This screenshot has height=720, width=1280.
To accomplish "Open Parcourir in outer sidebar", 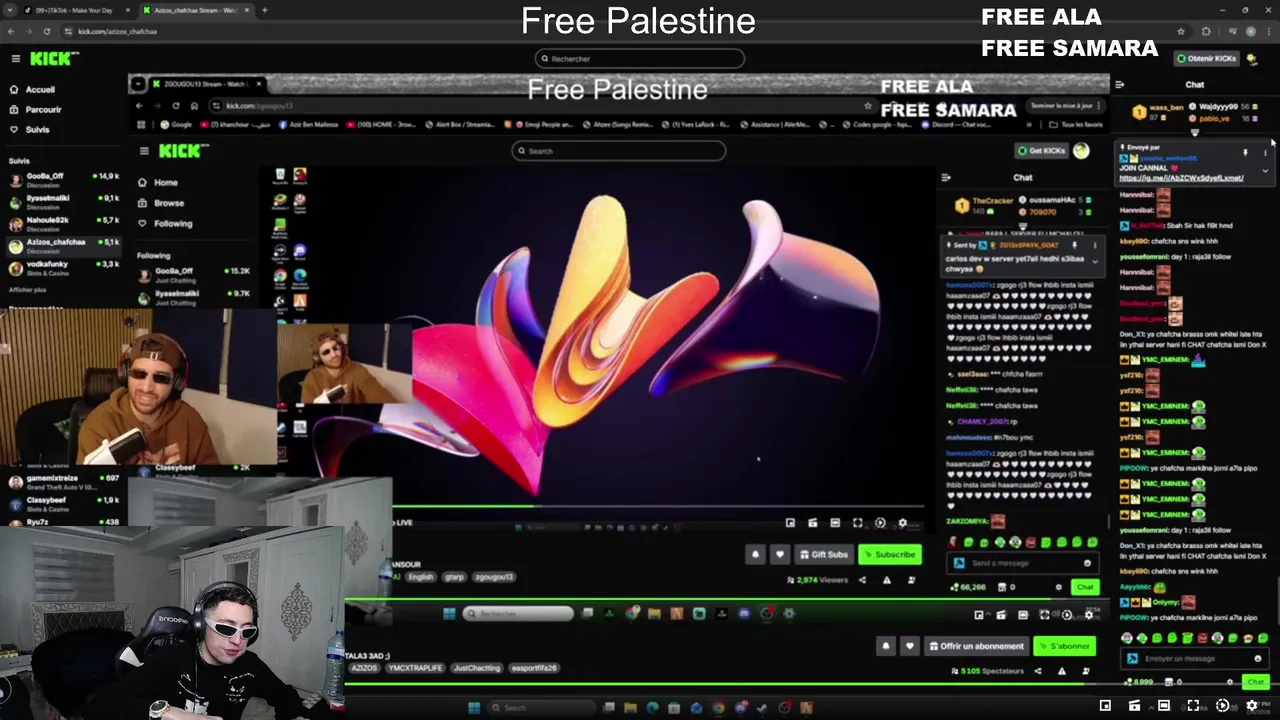I will 43,109.
